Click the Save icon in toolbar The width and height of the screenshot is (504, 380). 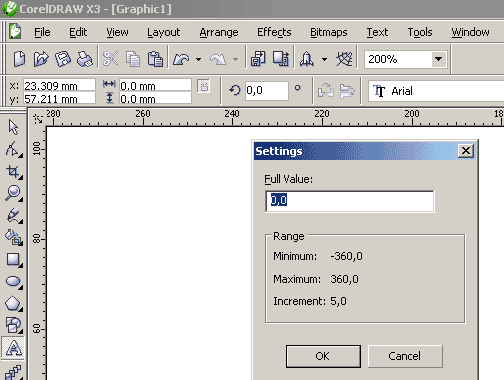pyautogui.click(x=63, y=59)
